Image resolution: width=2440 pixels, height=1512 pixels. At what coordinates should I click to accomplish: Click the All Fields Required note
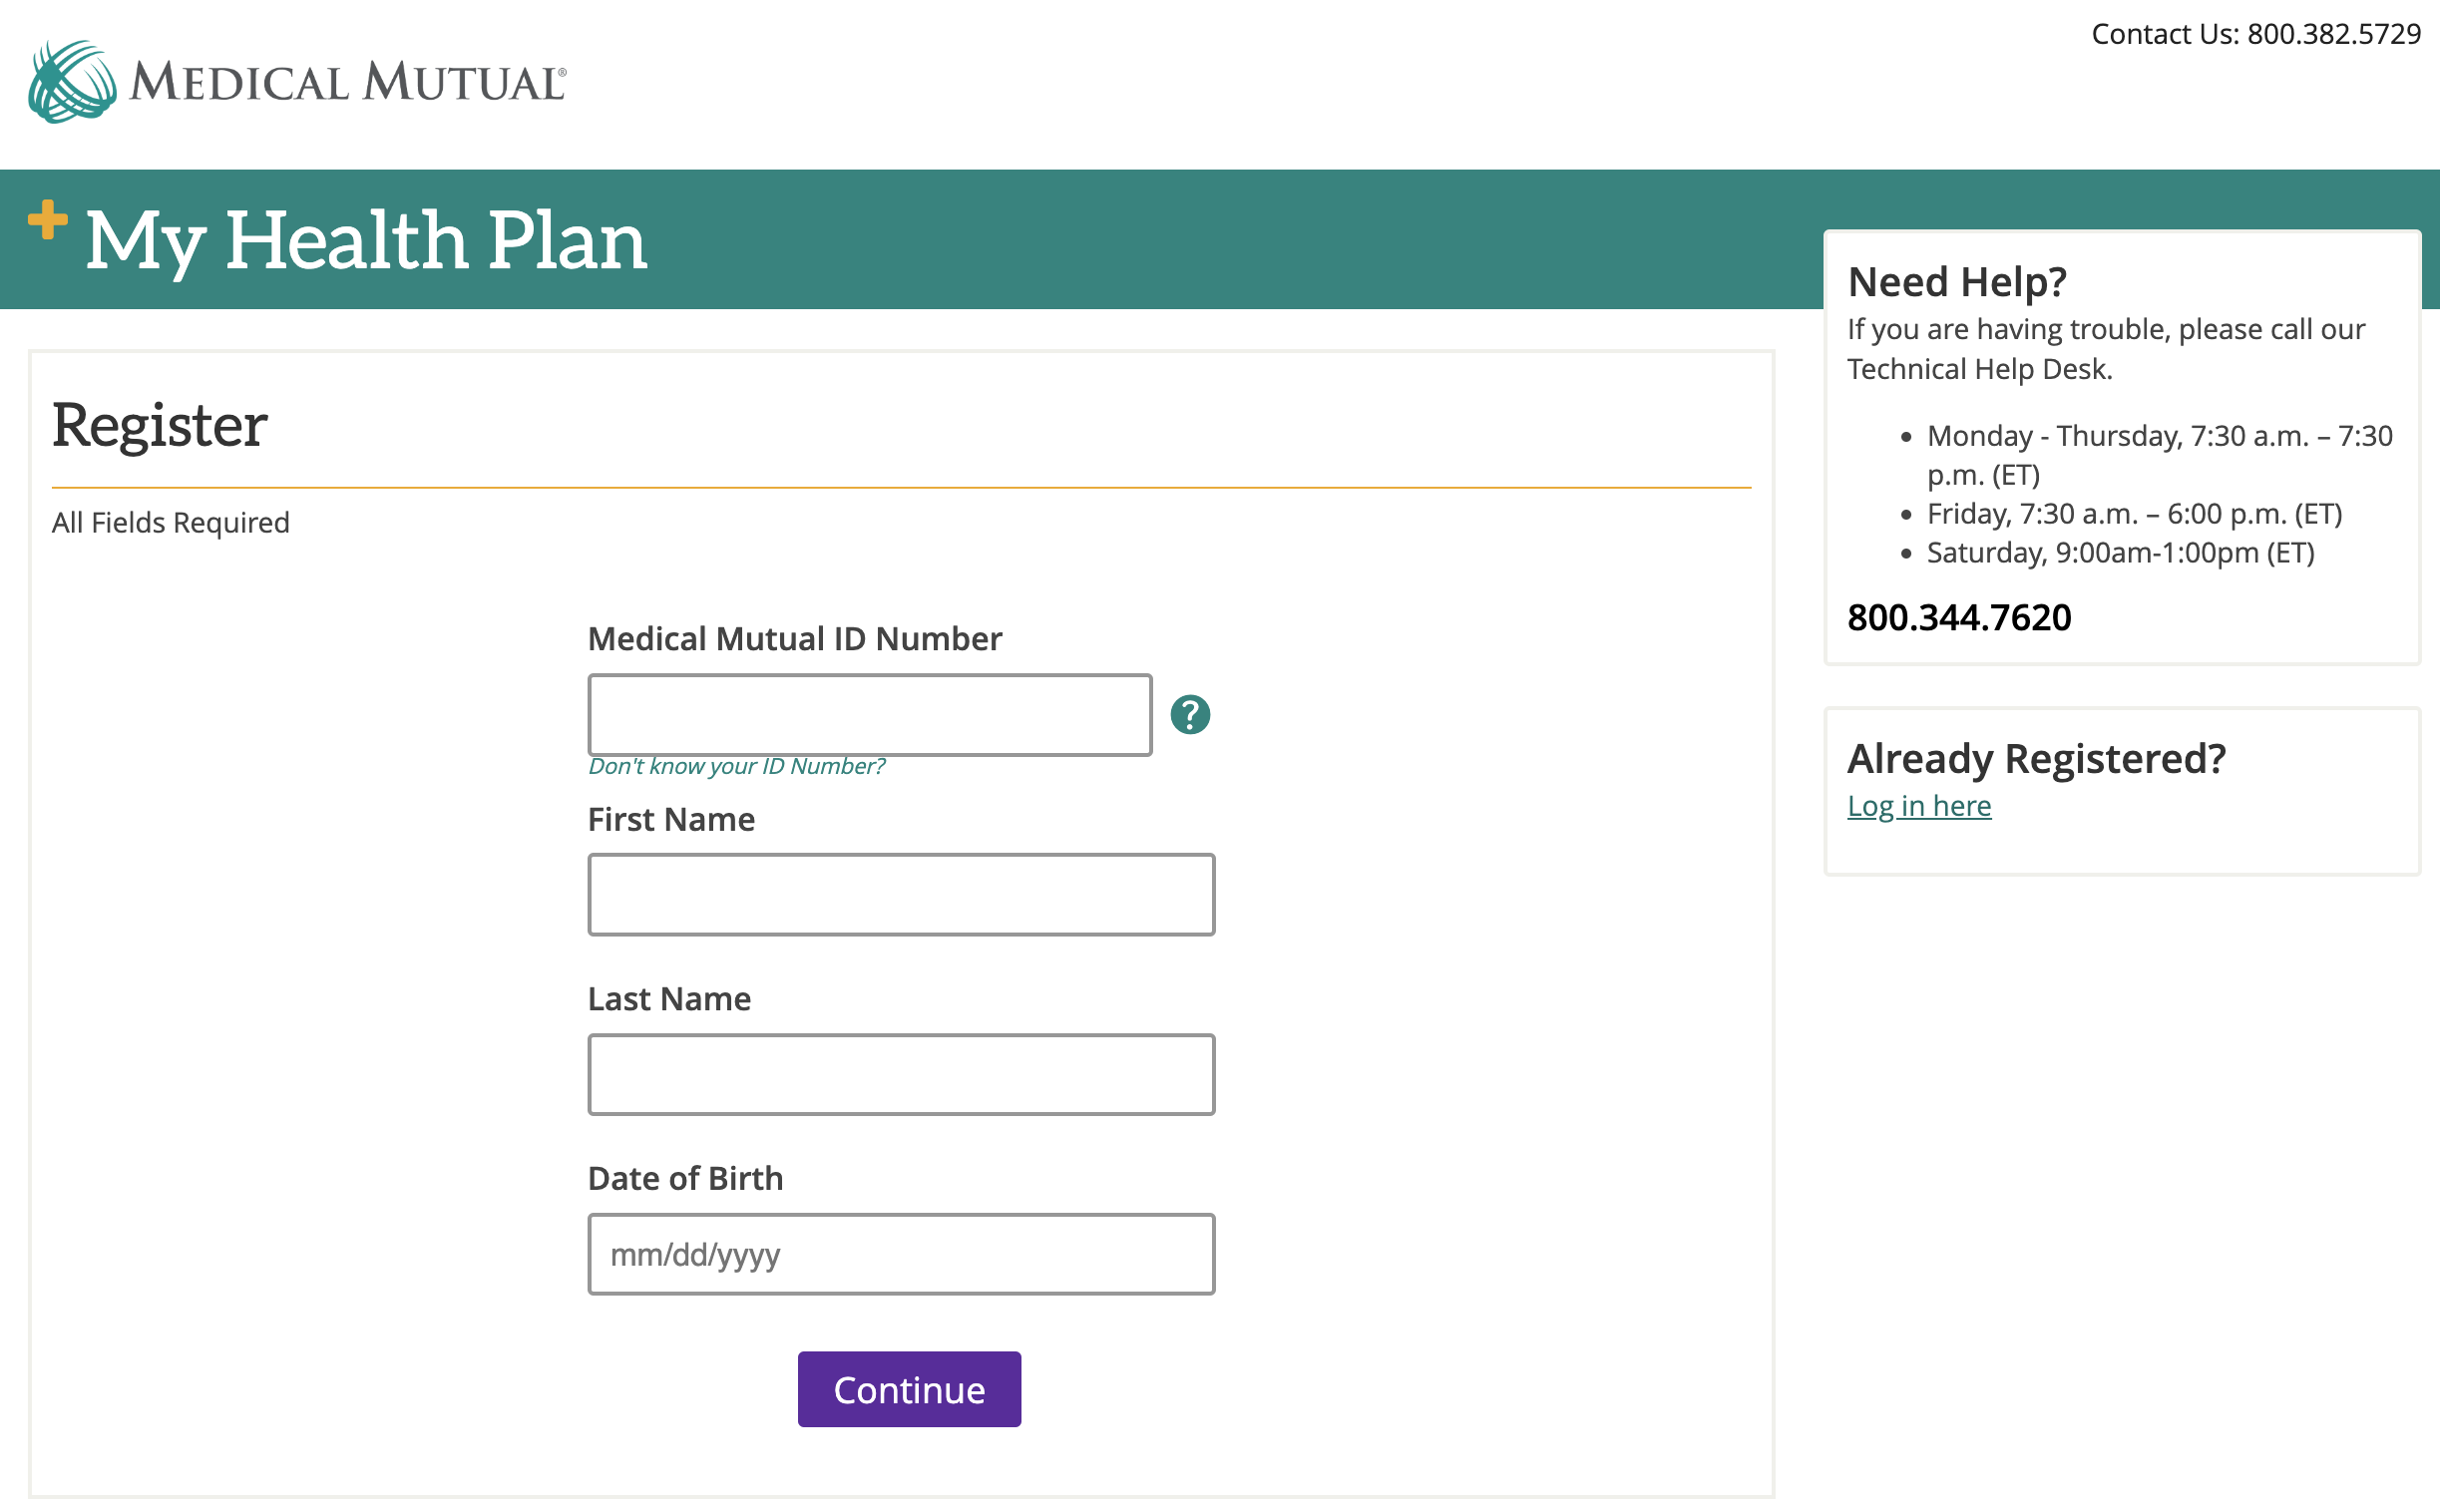(171, 523)
